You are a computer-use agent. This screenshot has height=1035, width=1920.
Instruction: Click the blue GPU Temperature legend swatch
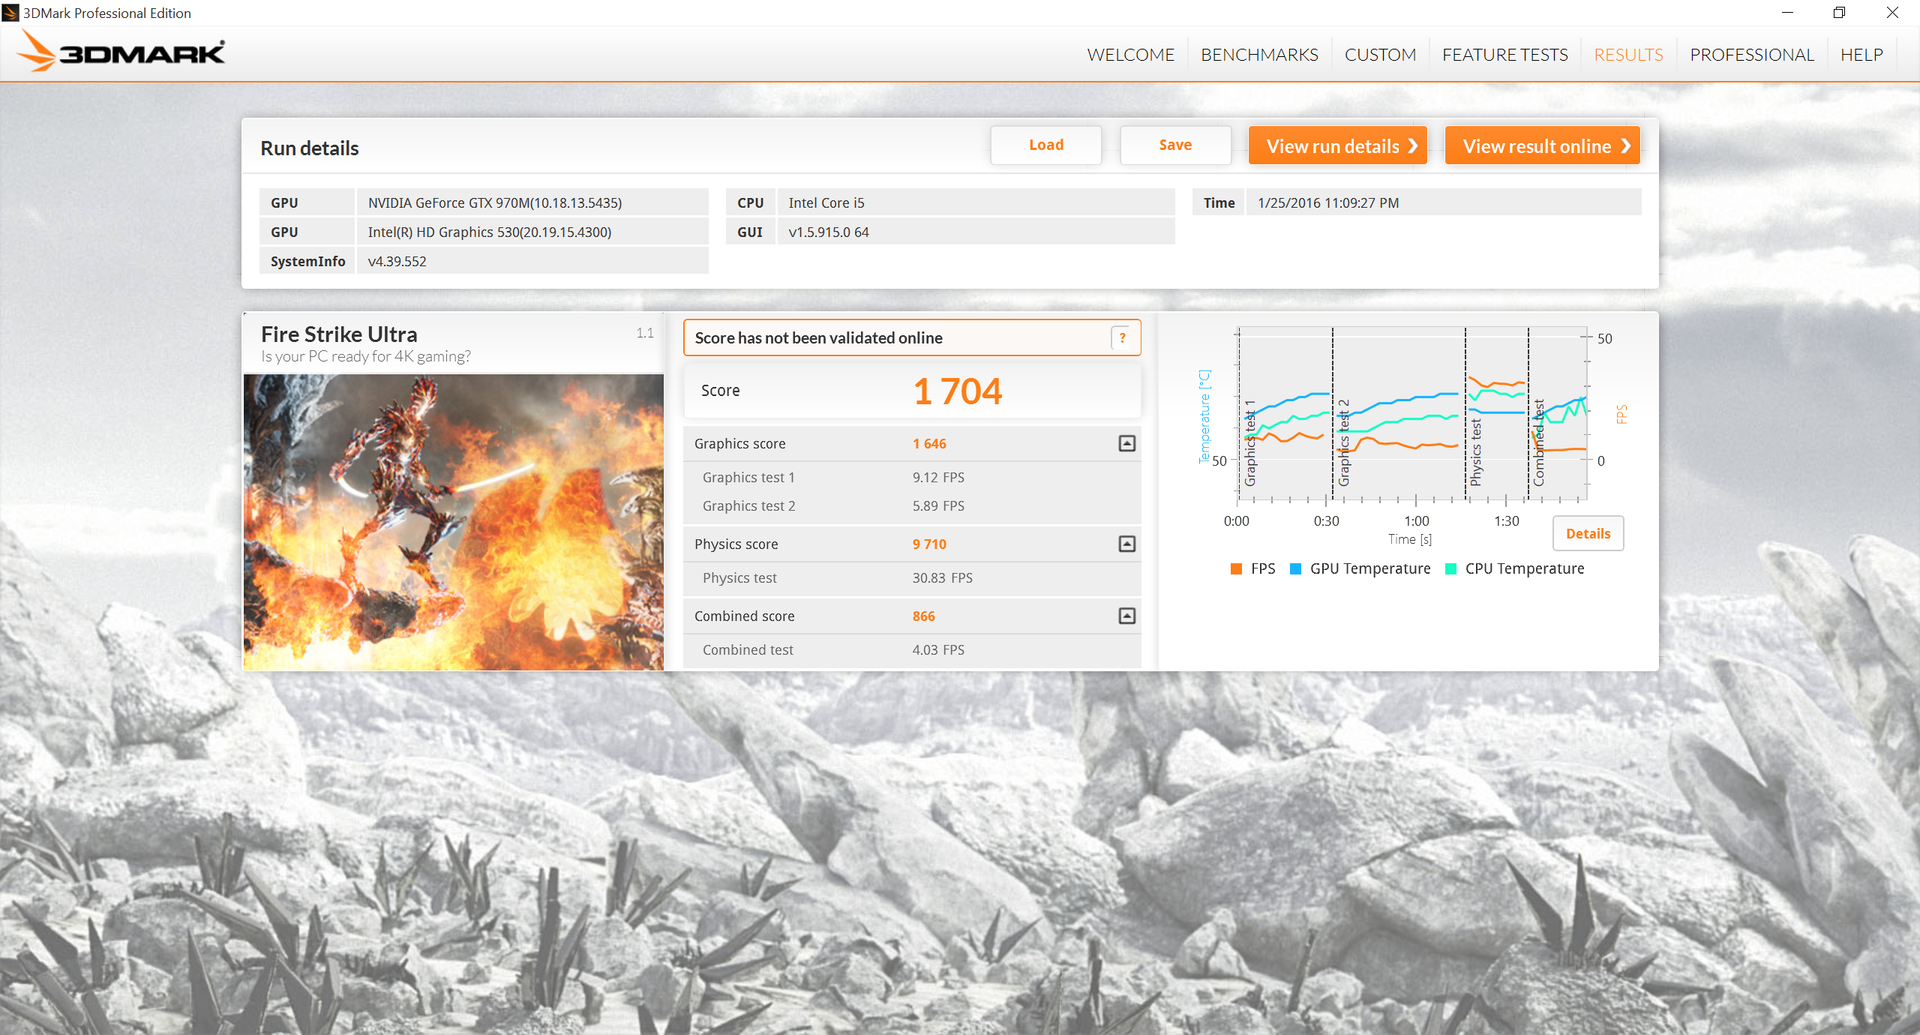click(1295, 569)
